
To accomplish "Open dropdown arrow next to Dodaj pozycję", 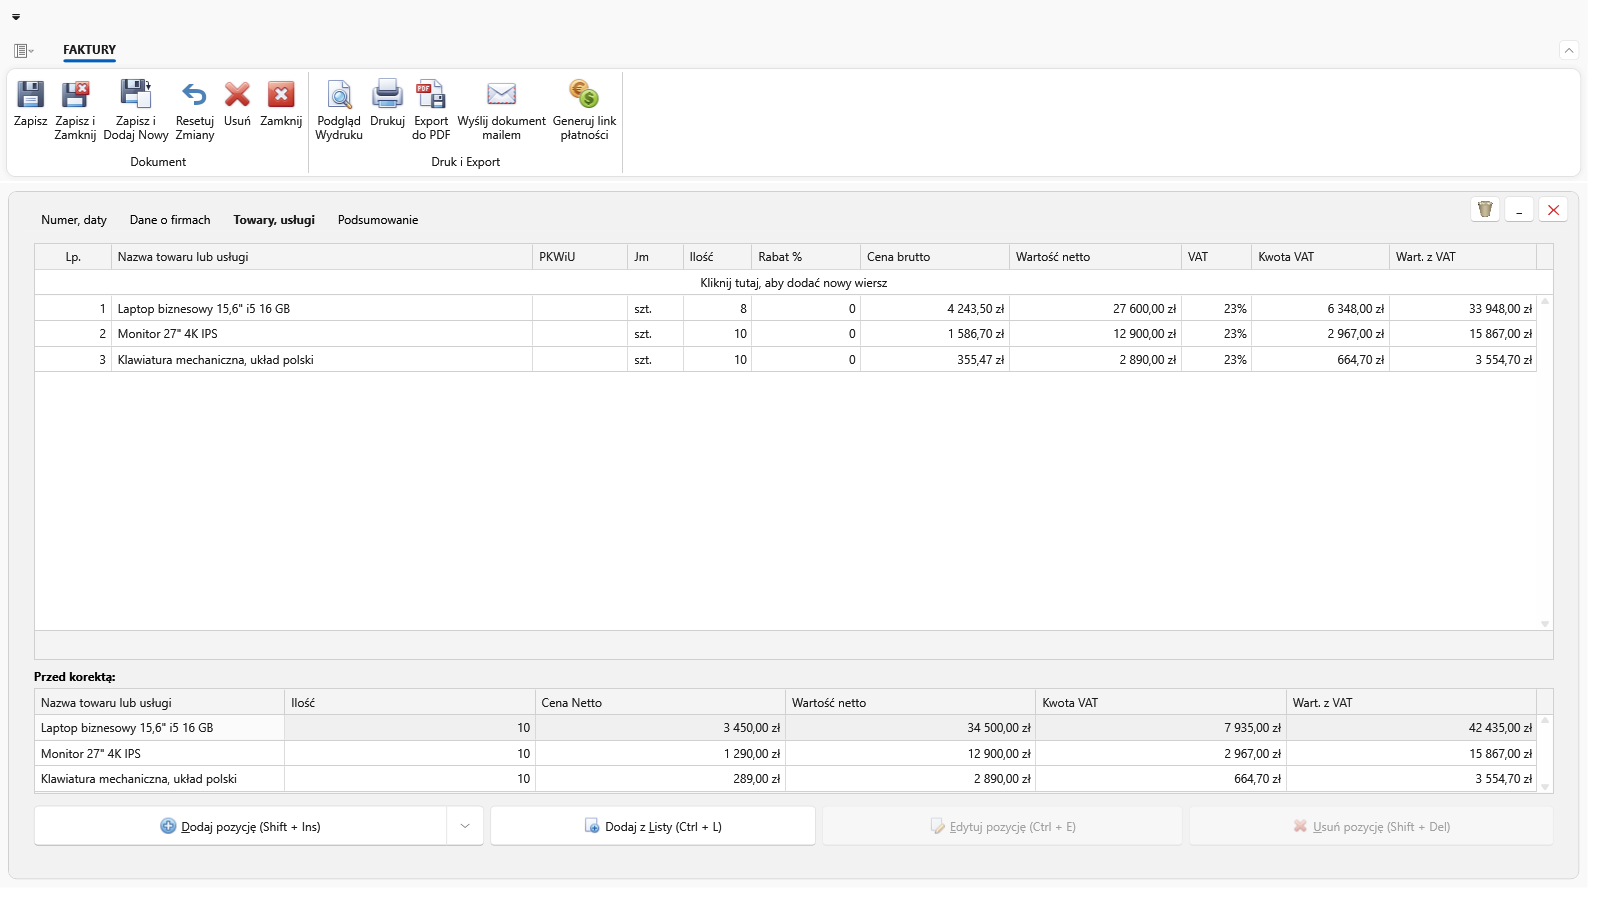I will click(x=465, y=826).
